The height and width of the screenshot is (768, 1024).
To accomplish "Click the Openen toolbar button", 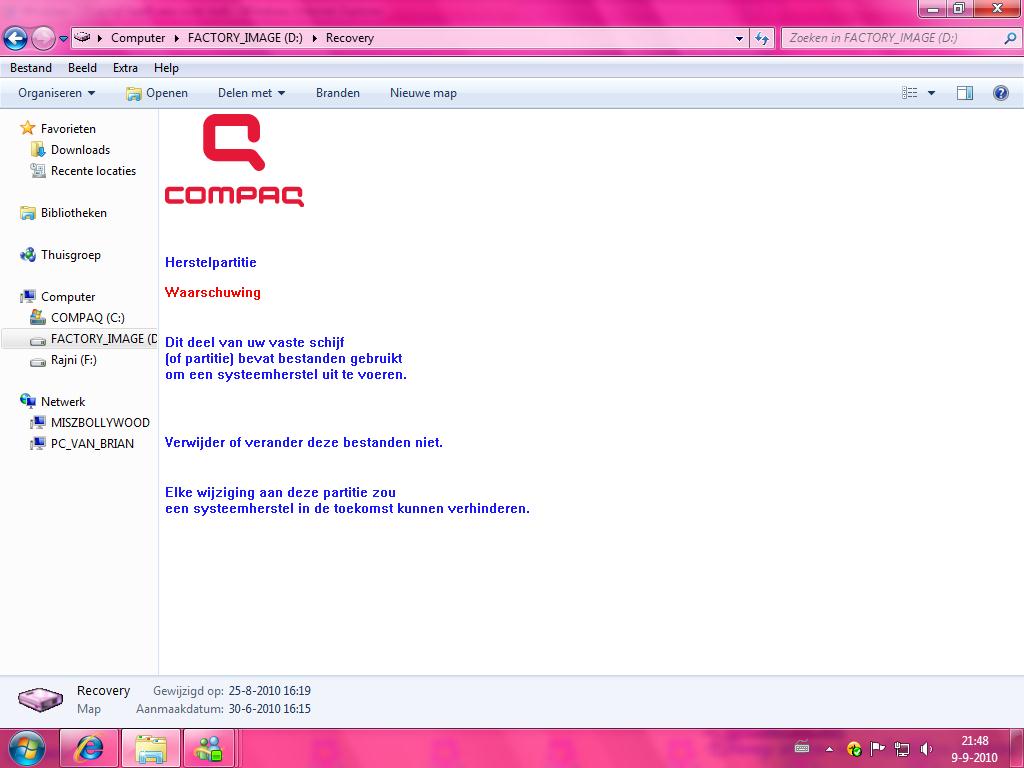I will pyautogui.click(x=157, y=93).
